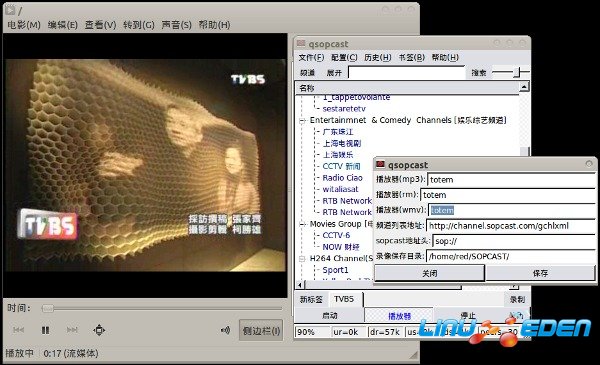
Task: Toggle the 侧边栏 sidebar button
Action: pos(261,330)
